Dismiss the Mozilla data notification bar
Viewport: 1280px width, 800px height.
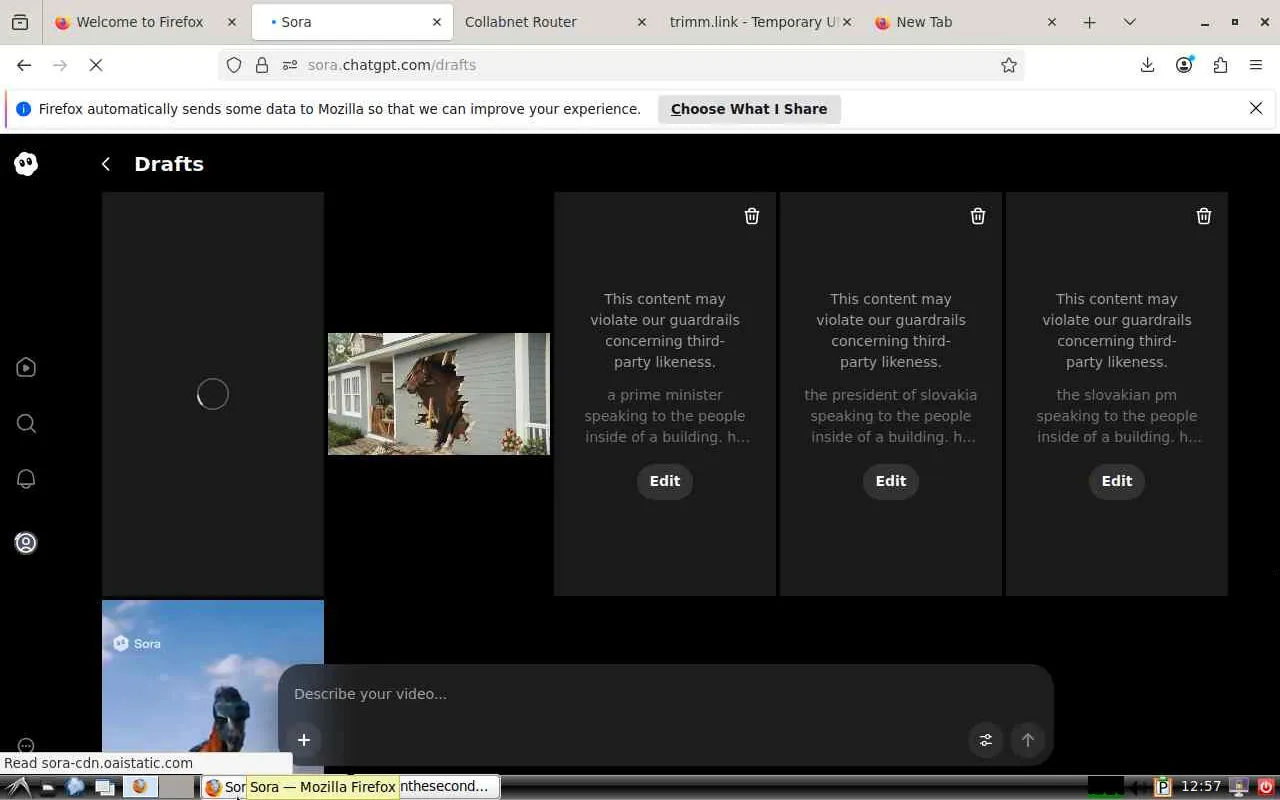click(1256, 108)
